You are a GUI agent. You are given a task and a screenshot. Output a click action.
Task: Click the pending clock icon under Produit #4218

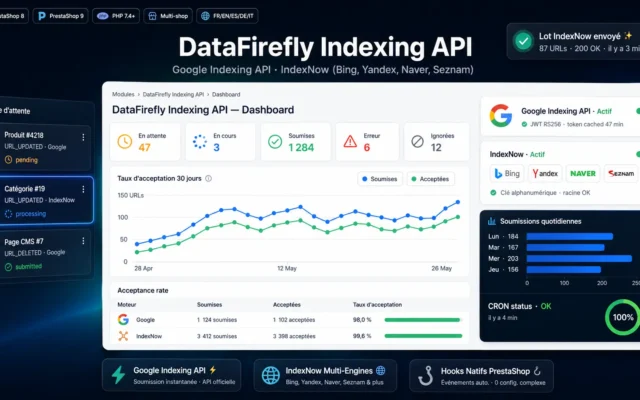pyautogui.click(x=8, y=160)
